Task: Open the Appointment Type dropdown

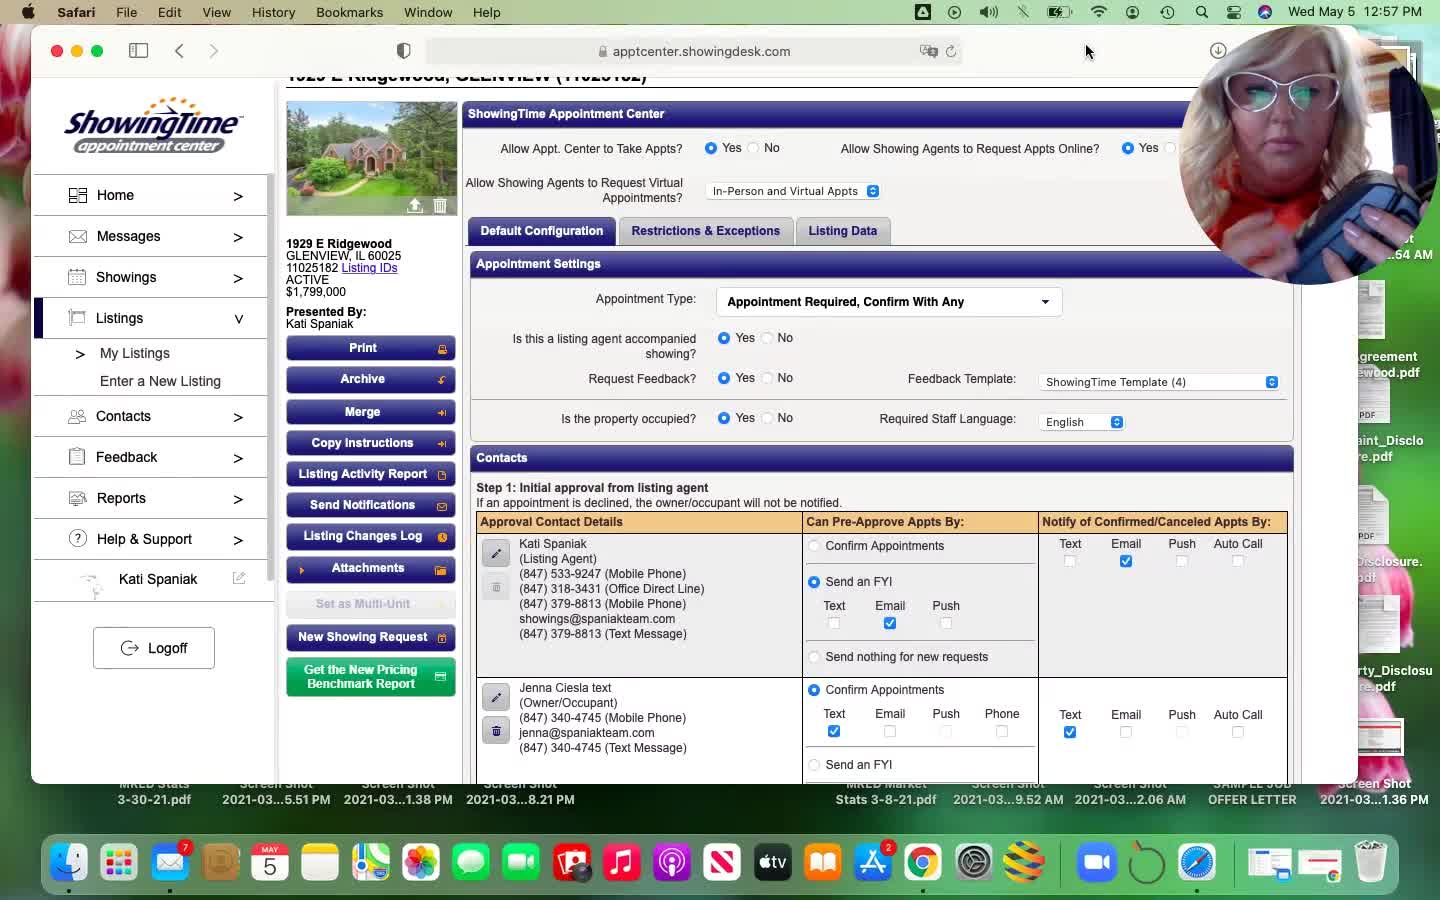Action: pyautogui.click(x=889, y=302)
